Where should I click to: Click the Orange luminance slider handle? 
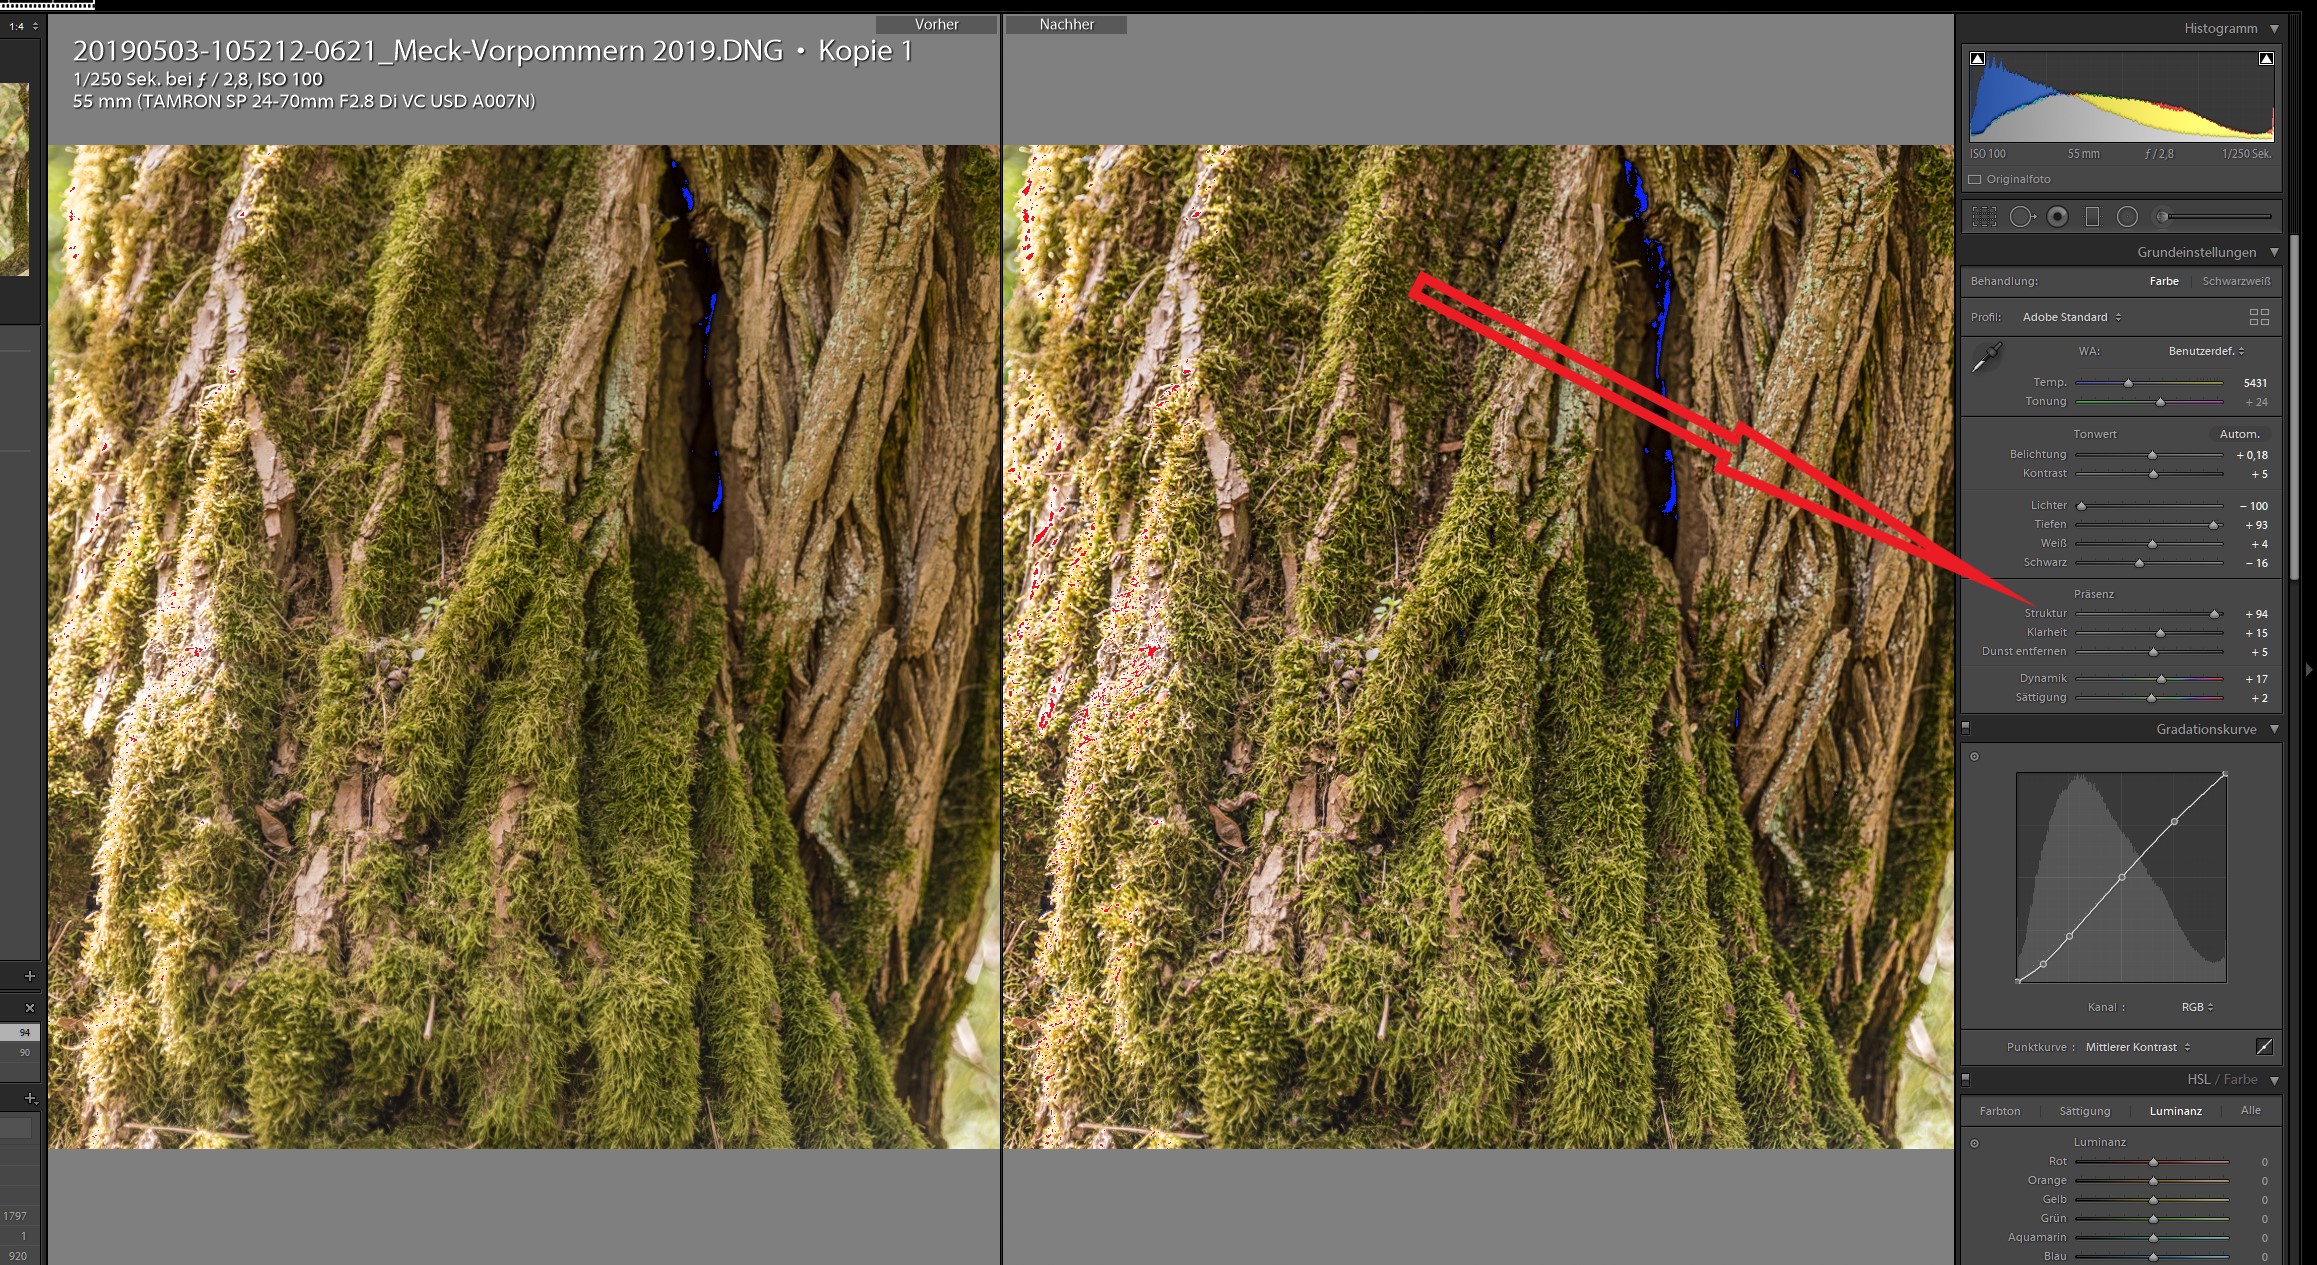pyautogui.click(x=2153, y=1181)
